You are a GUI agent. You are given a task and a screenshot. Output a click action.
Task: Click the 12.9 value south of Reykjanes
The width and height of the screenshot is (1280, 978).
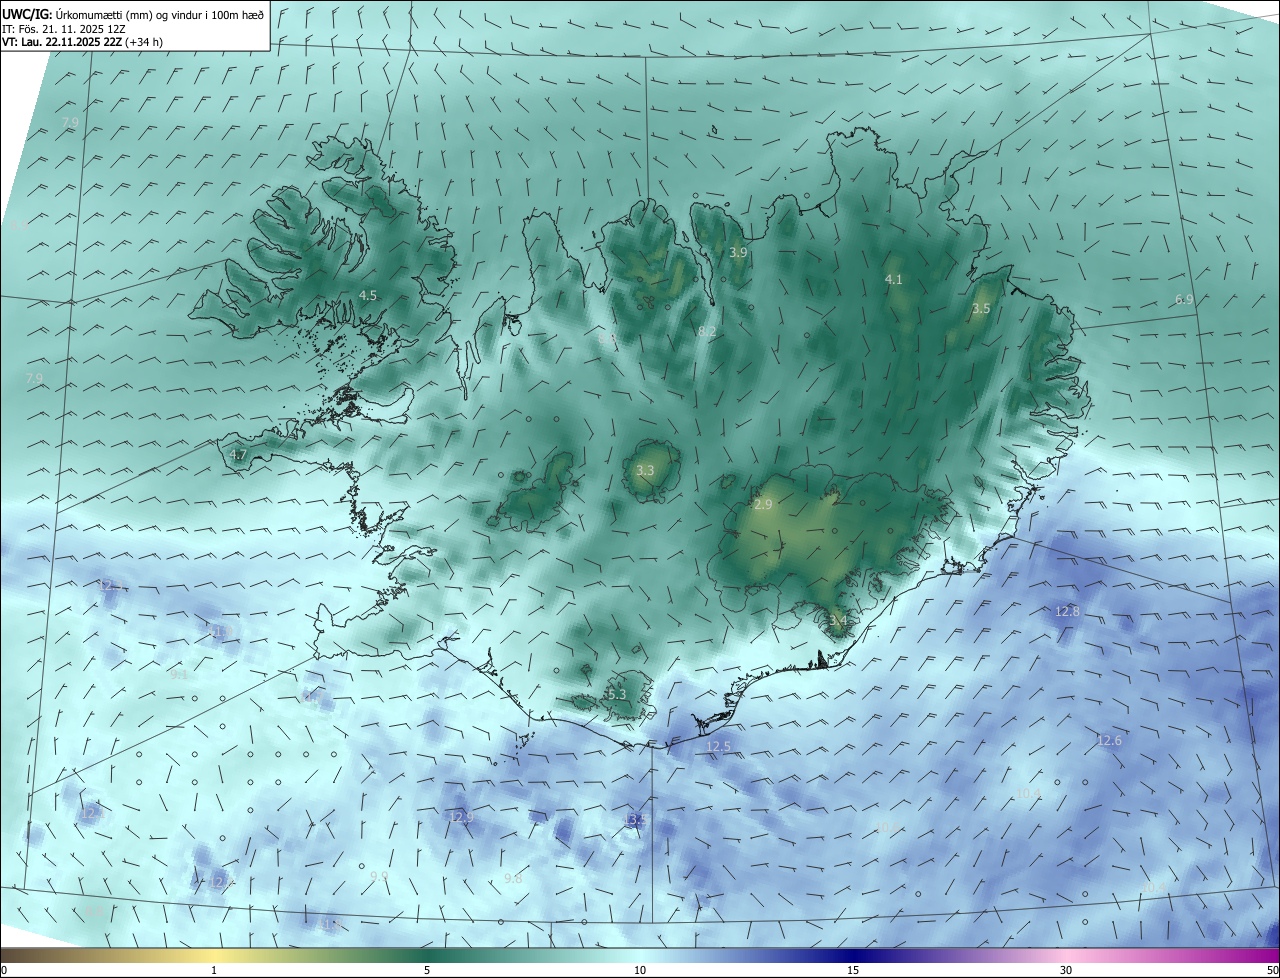pyautogui.click(x=461, y=817)
